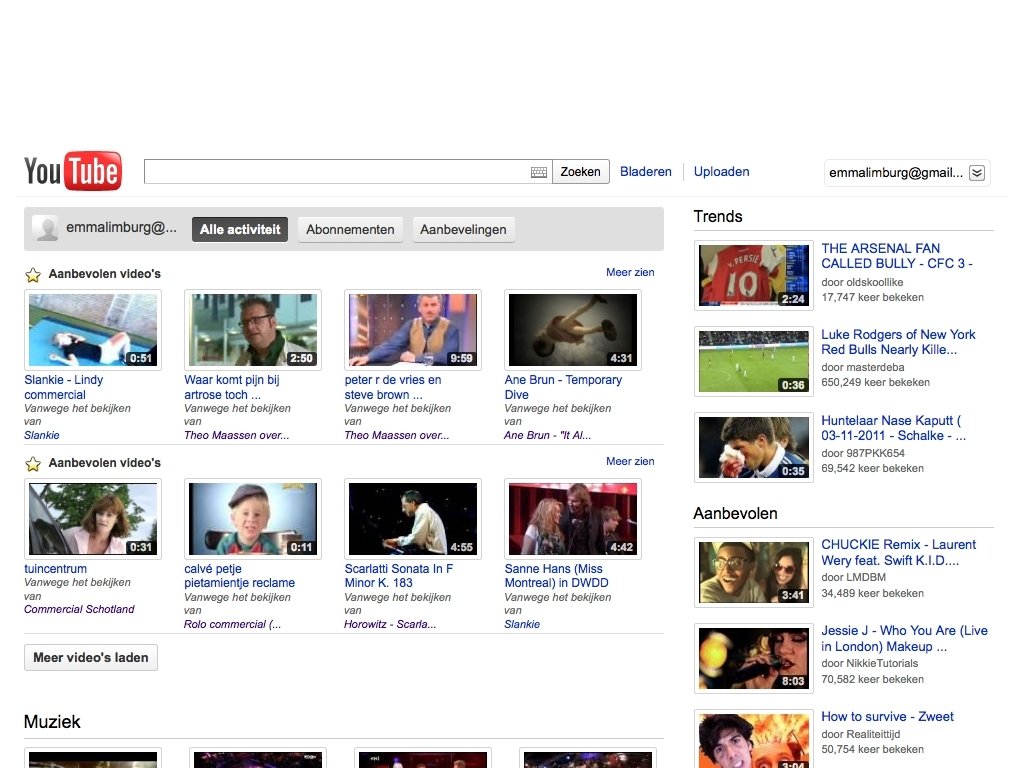Open the How to survive - Zweet thumbnail
1024x768 pixels.
click(754, 739)
